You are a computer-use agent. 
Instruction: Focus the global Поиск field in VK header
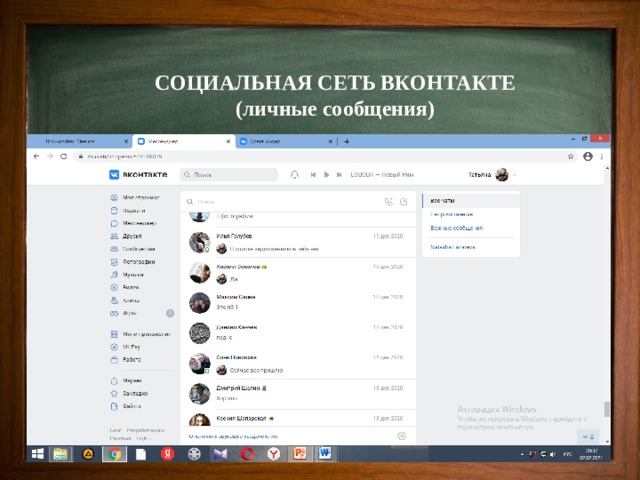point(229,175)
